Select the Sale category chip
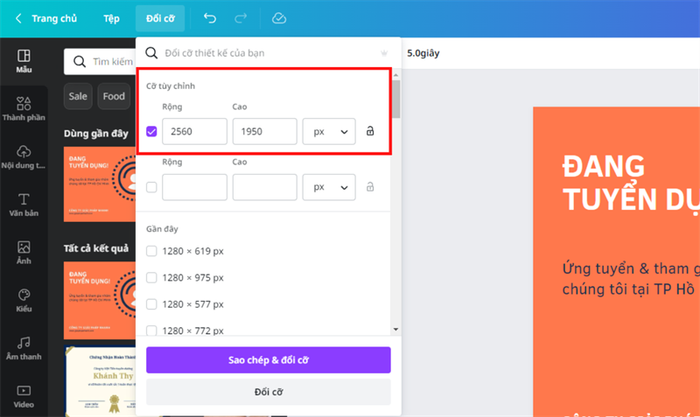The height and width of the screenshot is (417, 700). point(78,96)
